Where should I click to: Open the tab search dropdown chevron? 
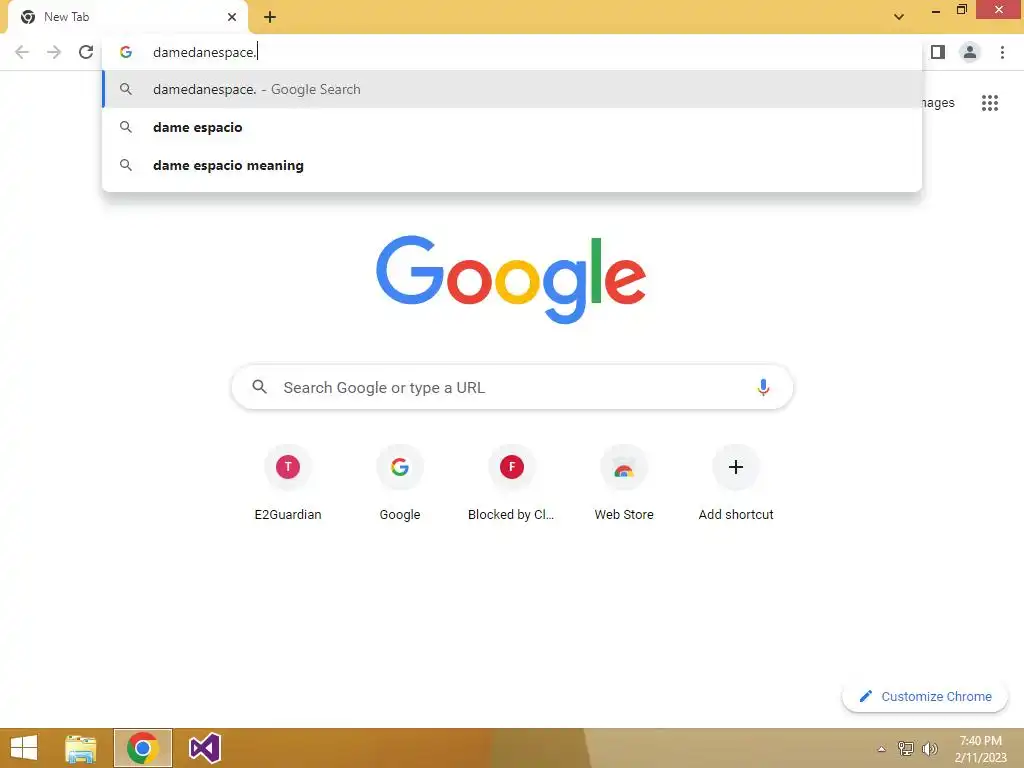pyautogui.click(x=899, y=17)
